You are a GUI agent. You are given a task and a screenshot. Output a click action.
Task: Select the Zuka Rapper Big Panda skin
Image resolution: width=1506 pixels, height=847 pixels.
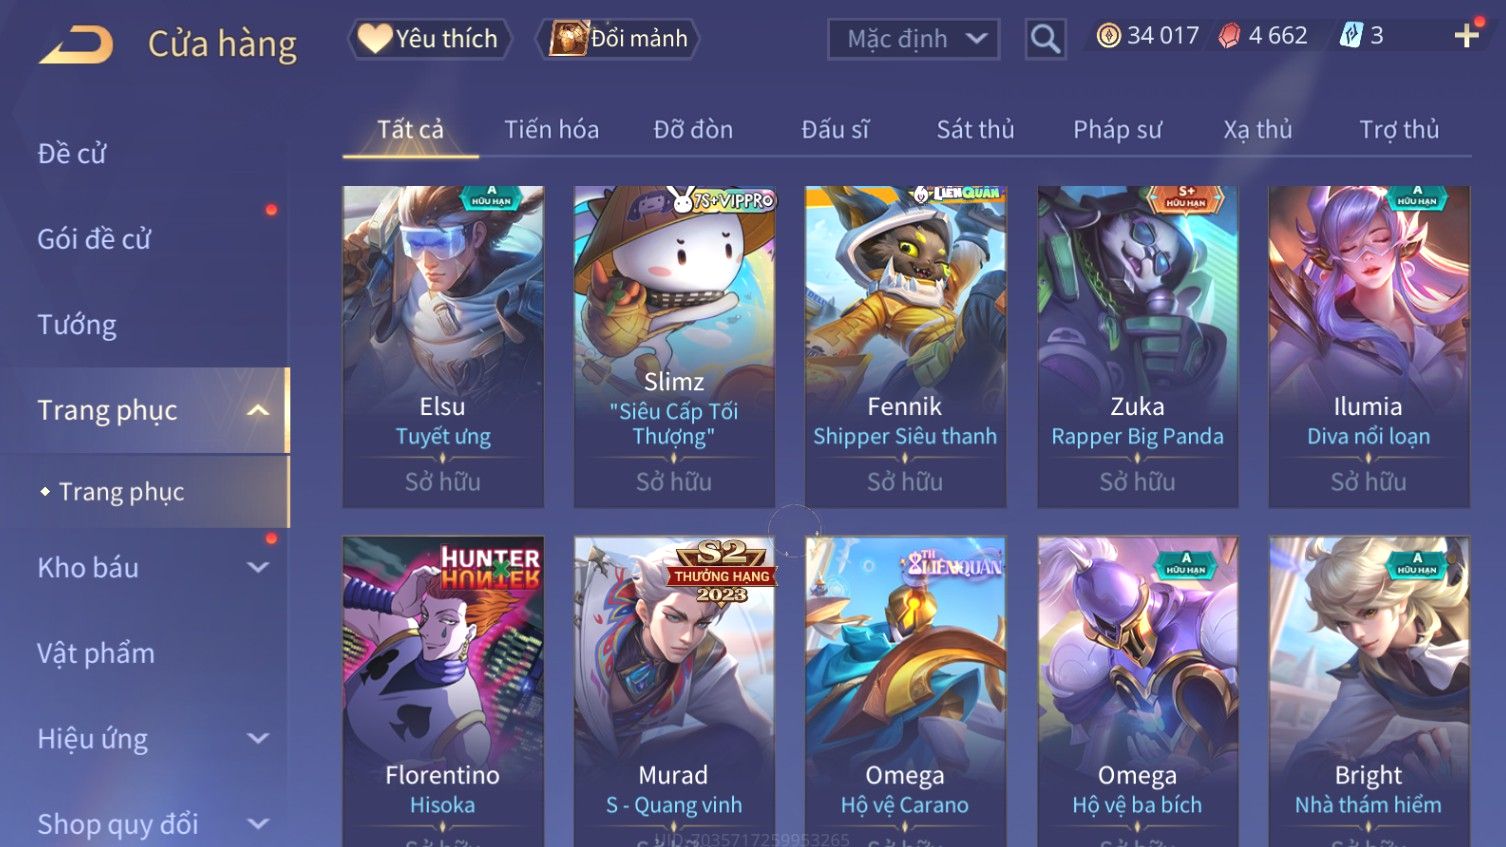[1137, 346]
